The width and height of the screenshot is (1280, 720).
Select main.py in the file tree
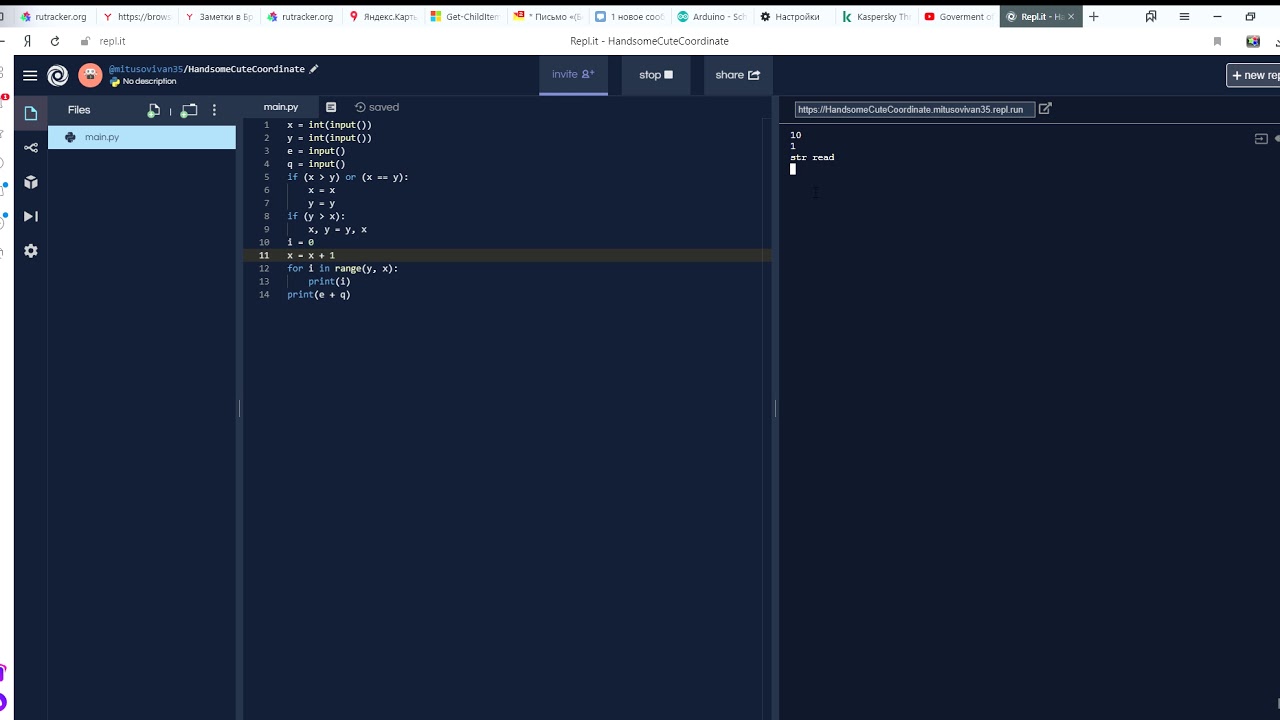click(142, 137)
